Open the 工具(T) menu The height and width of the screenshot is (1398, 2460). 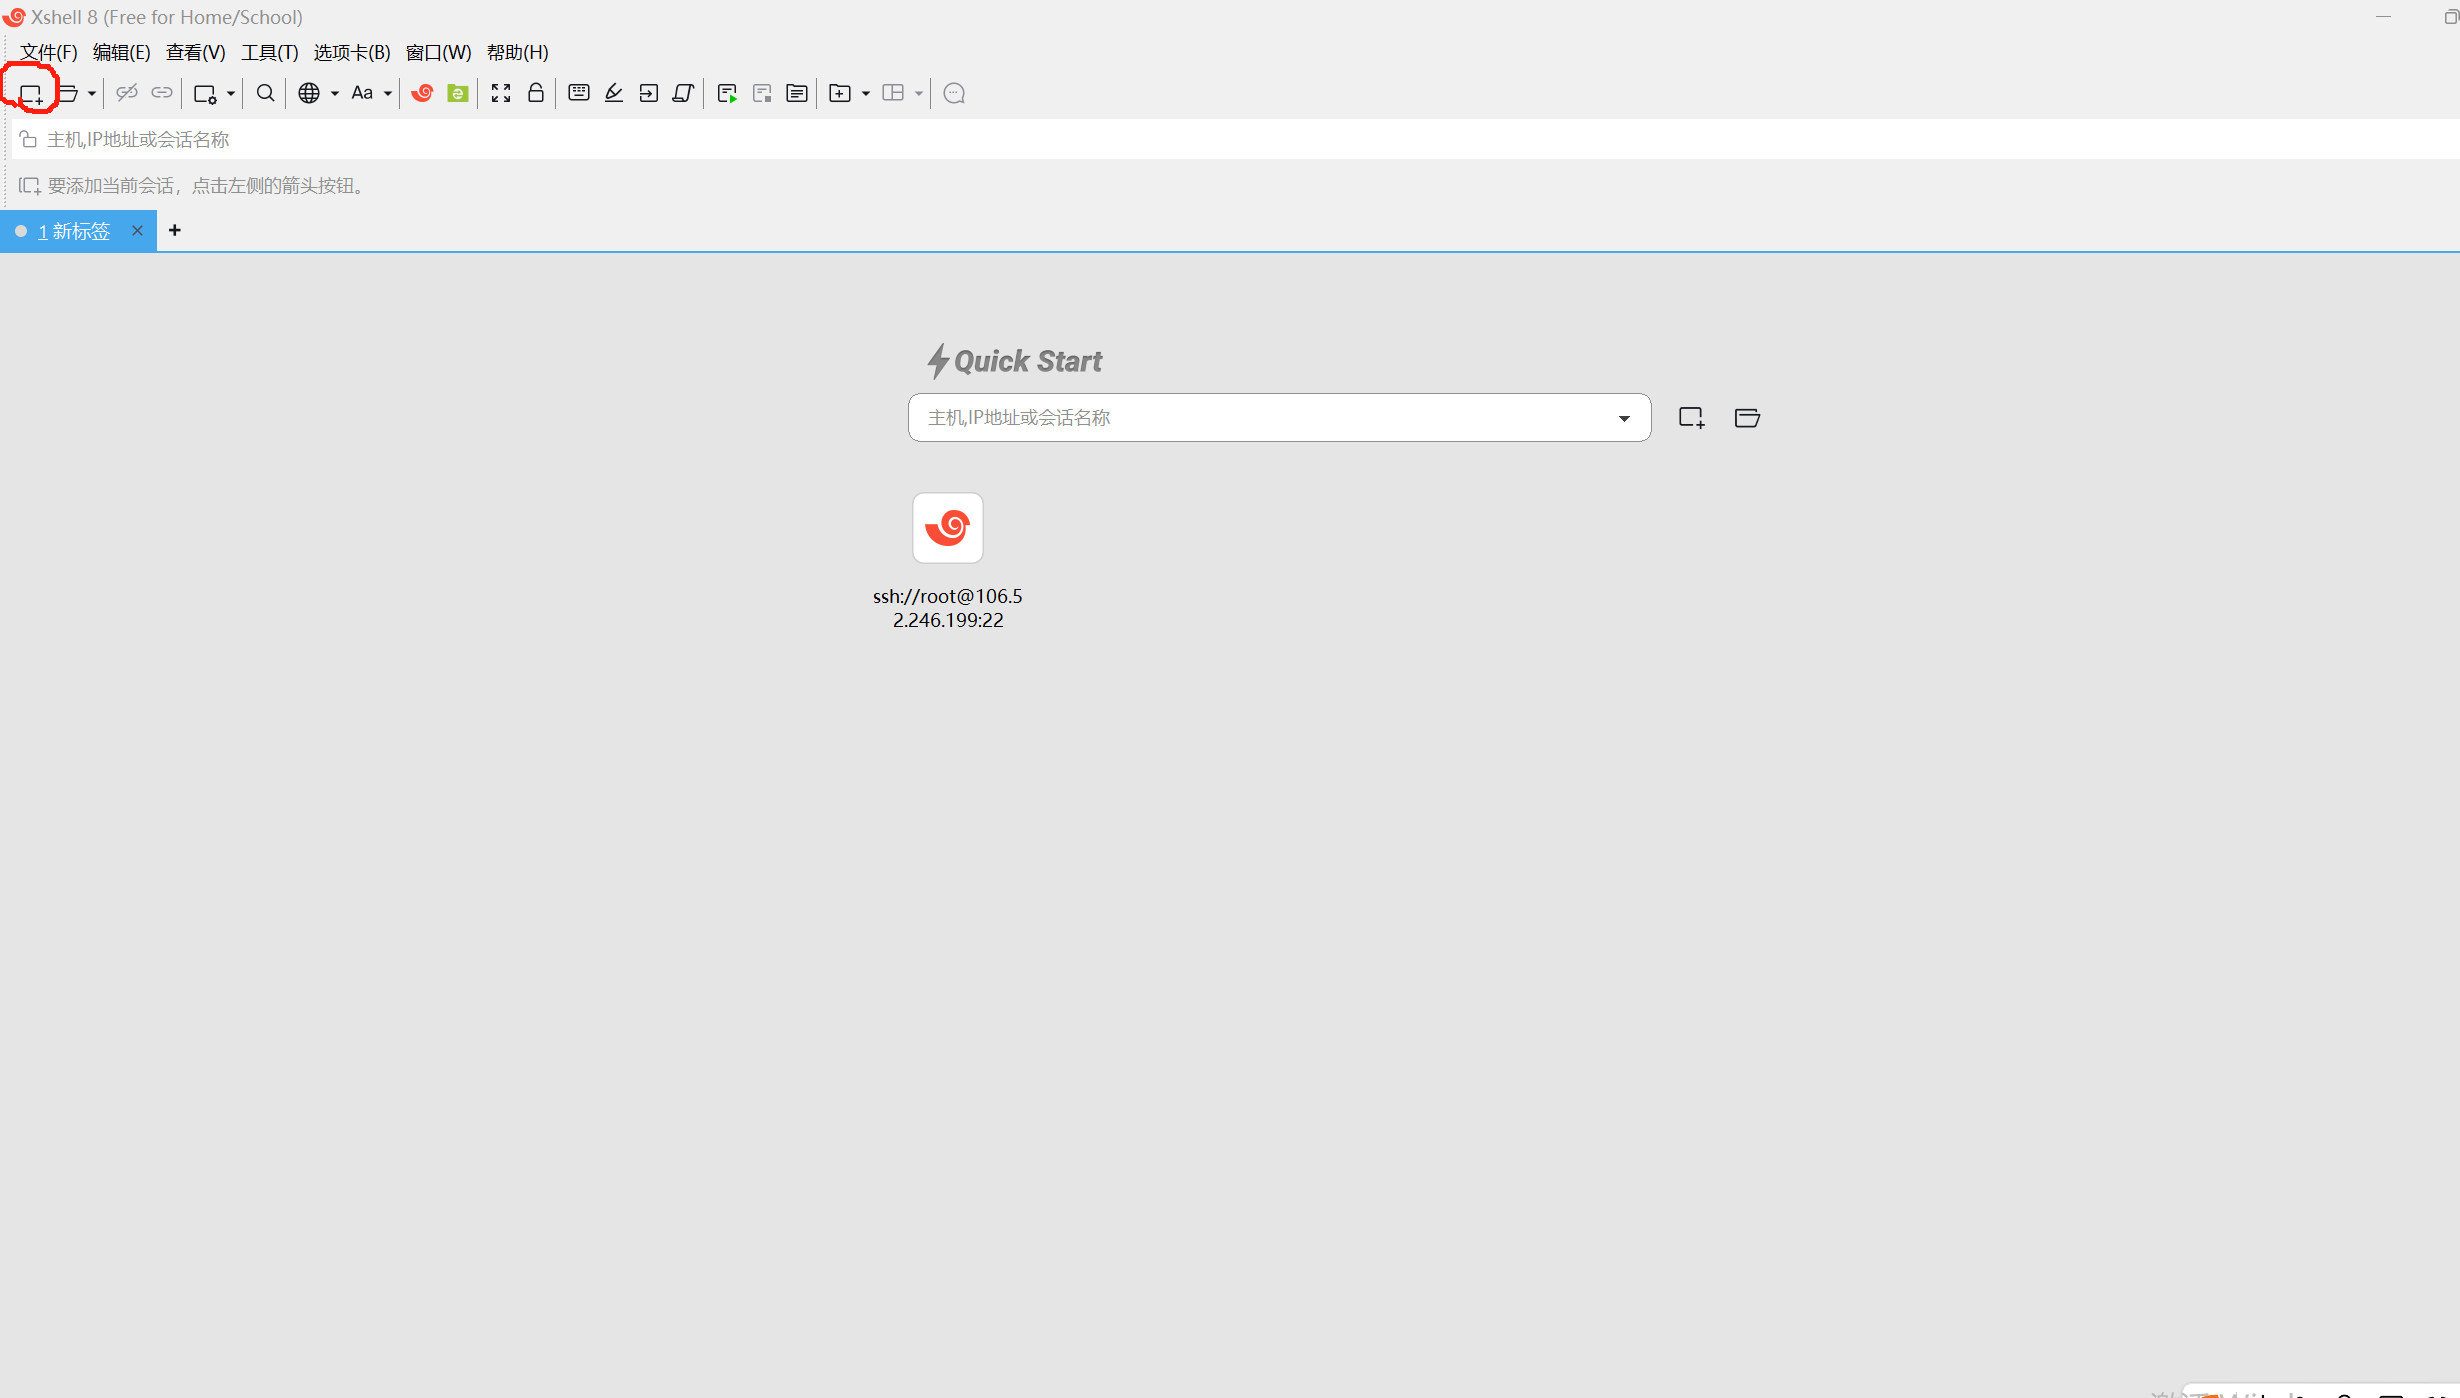269,52
